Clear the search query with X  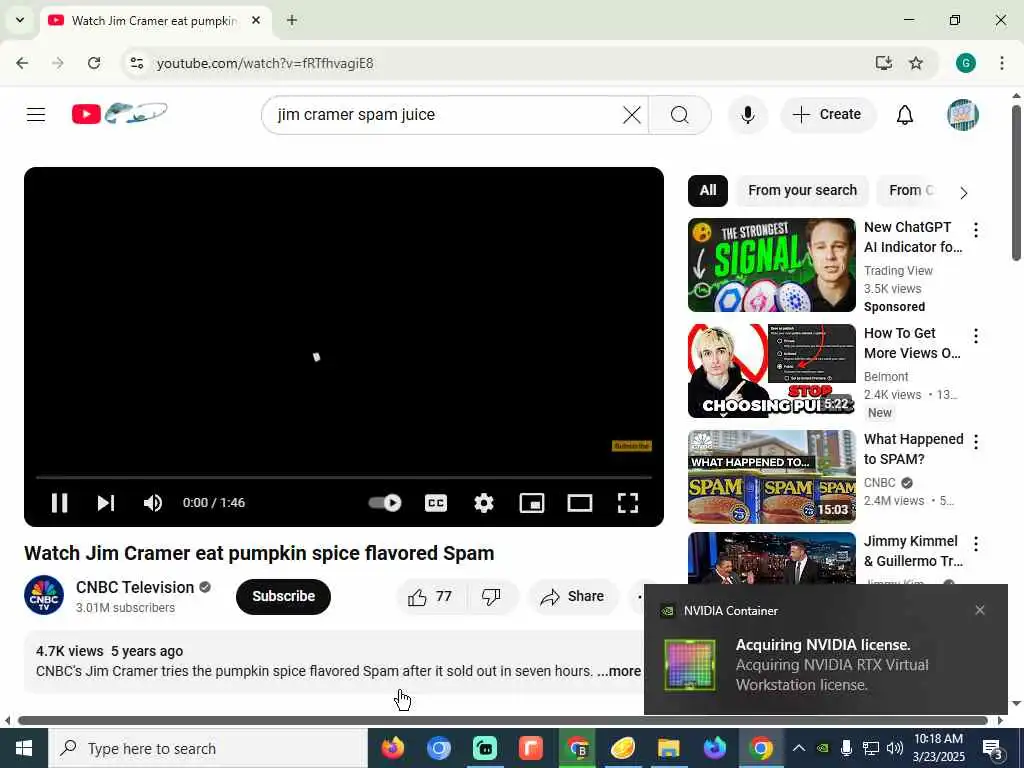632,115
